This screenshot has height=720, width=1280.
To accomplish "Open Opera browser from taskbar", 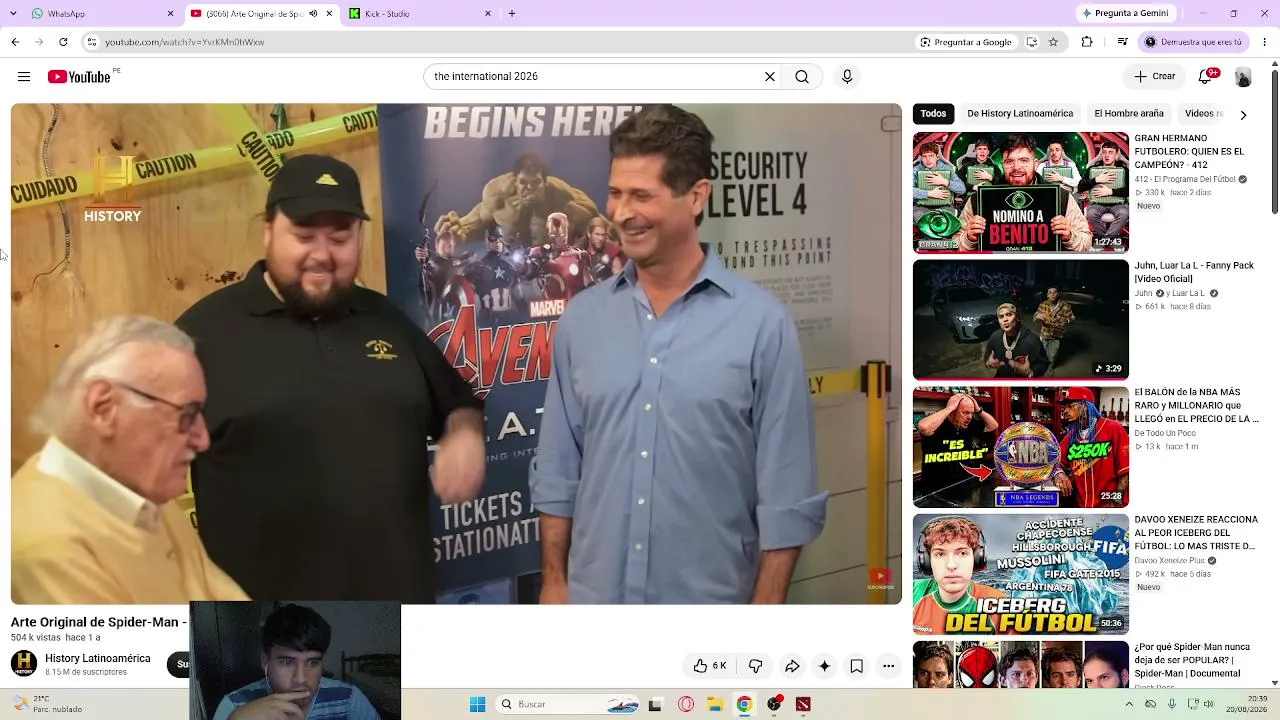I will pyautogui.click(x=686, y=704).
